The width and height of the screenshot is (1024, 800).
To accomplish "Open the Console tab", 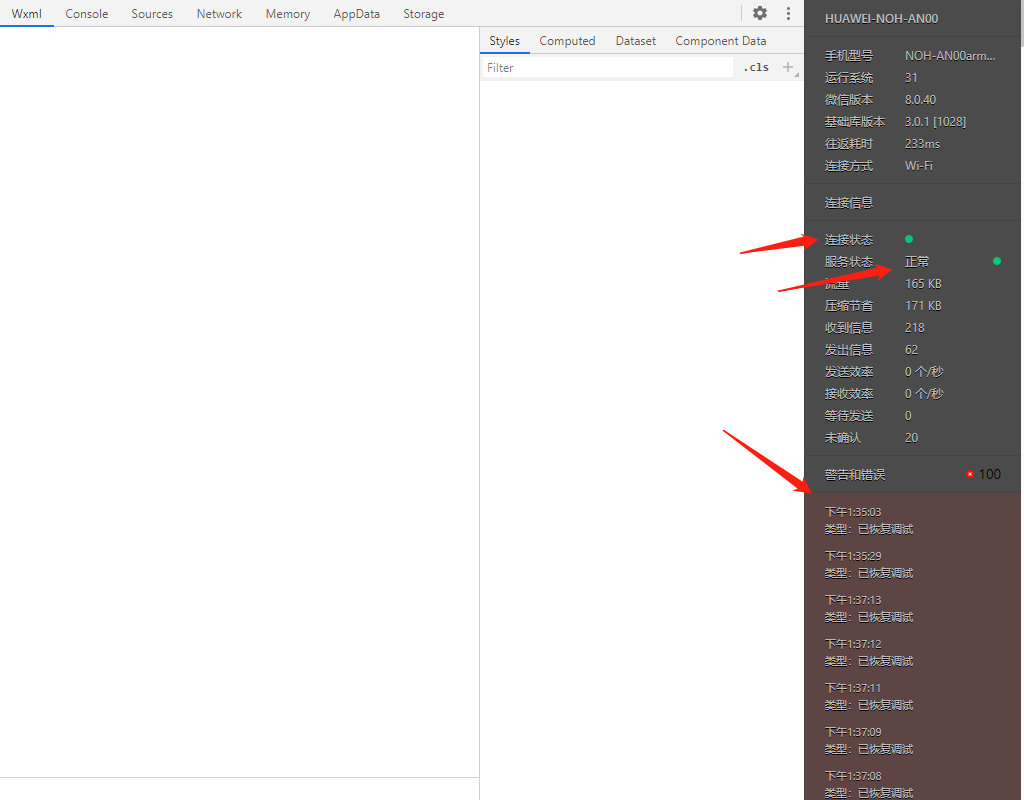I will (x=87, y=14).
